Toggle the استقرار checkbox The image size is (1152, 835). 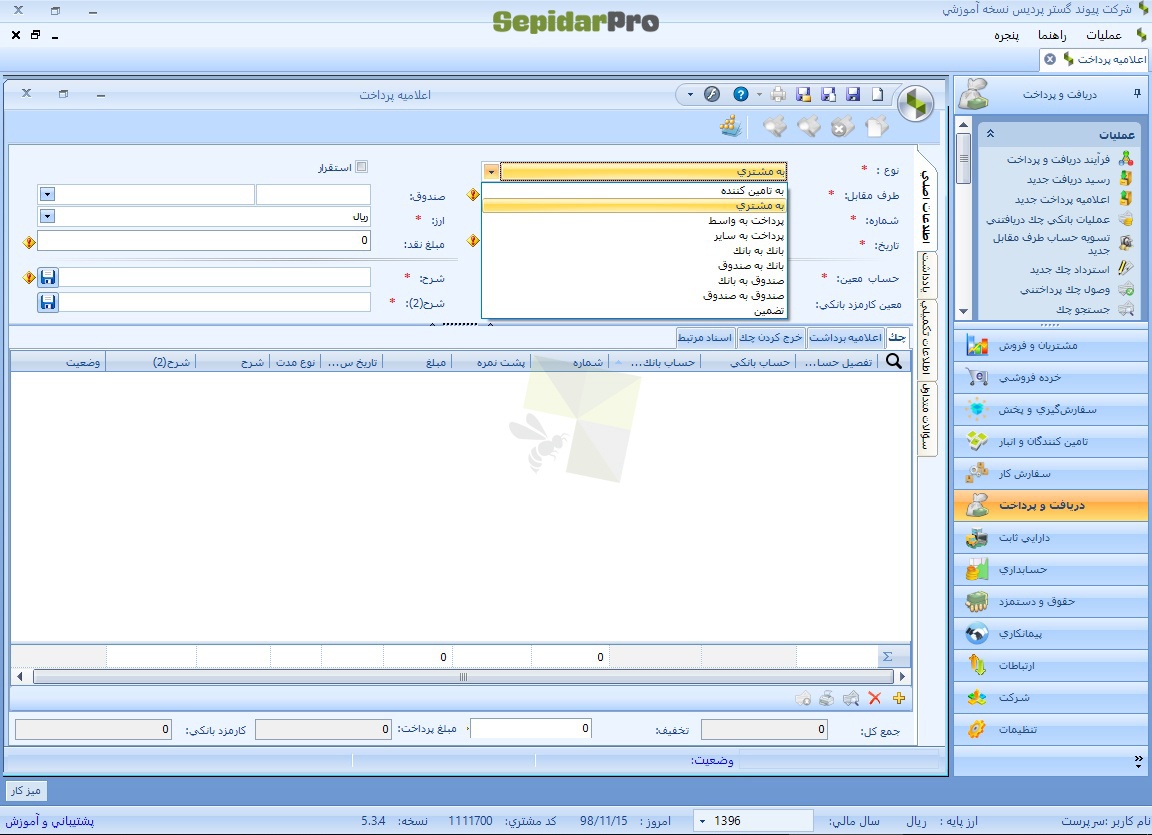361,167
